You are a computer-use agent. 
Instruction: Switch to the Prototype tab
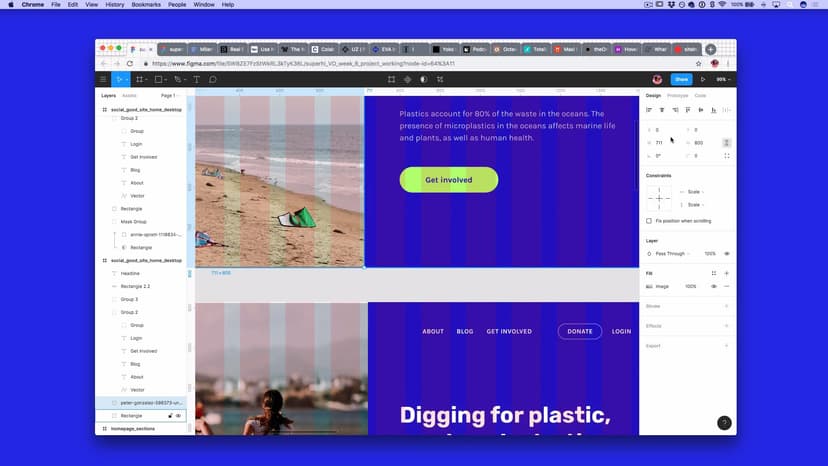click(x=677, y=95)
